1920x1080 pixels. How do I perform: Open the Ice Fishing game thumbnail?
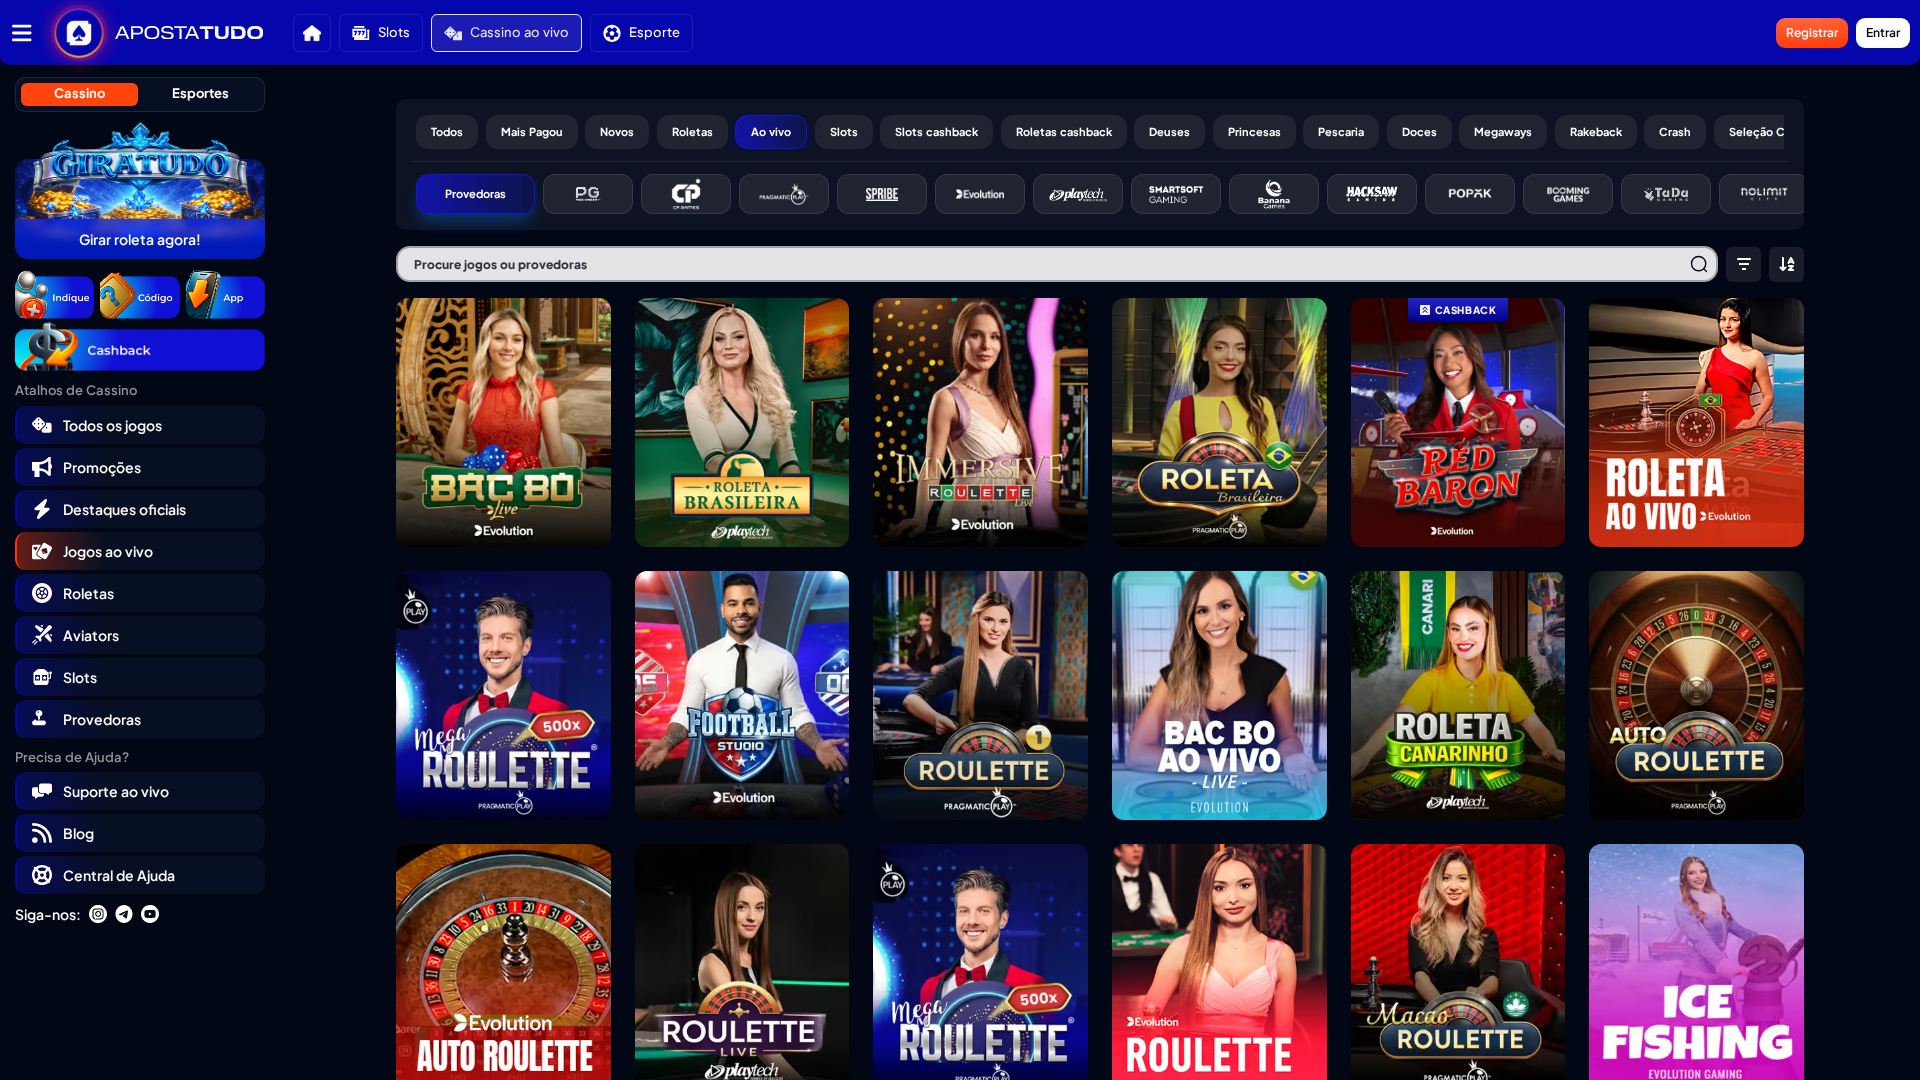[x=1696, y=962]
